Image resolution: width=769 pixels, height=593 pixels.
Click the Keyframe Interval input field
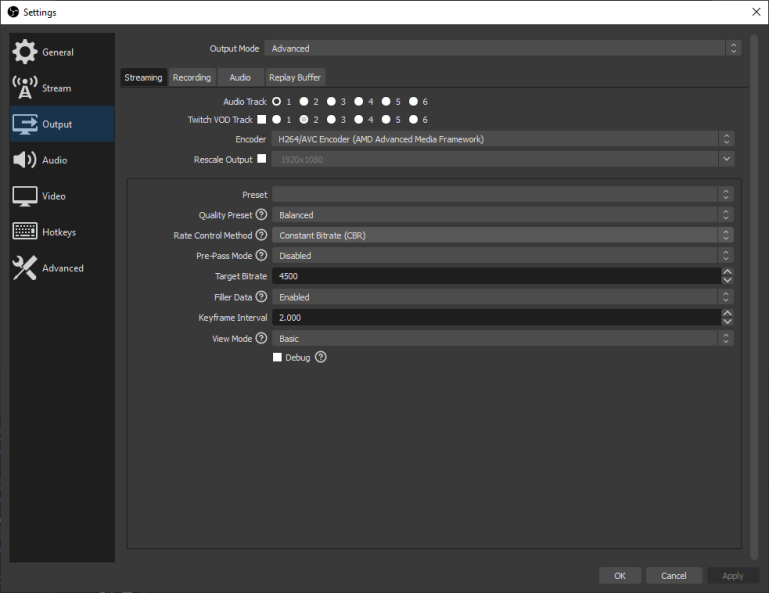point(495,317)
